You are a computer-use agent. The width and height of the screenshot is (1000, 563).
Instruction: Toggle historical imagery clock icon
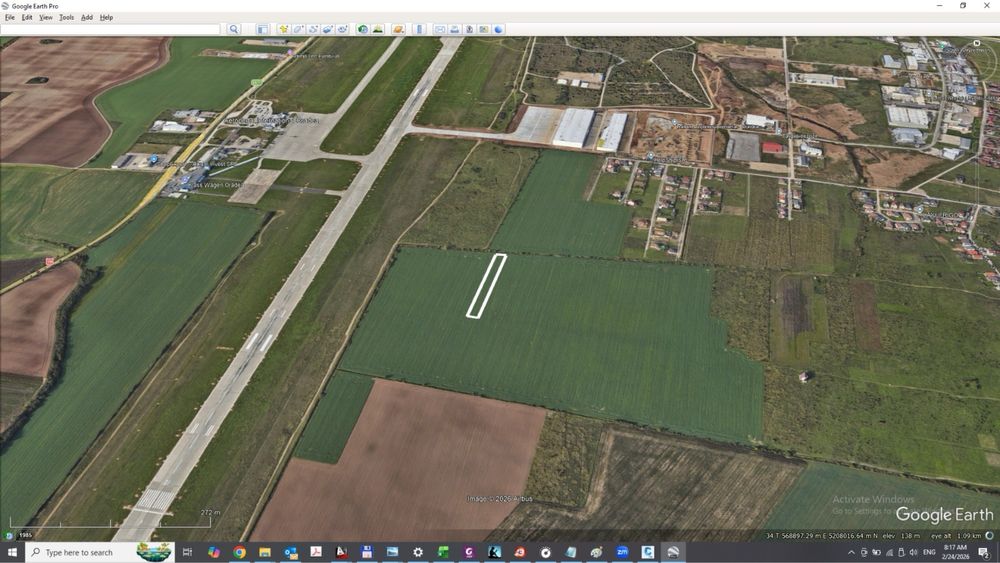coord(363,29)
